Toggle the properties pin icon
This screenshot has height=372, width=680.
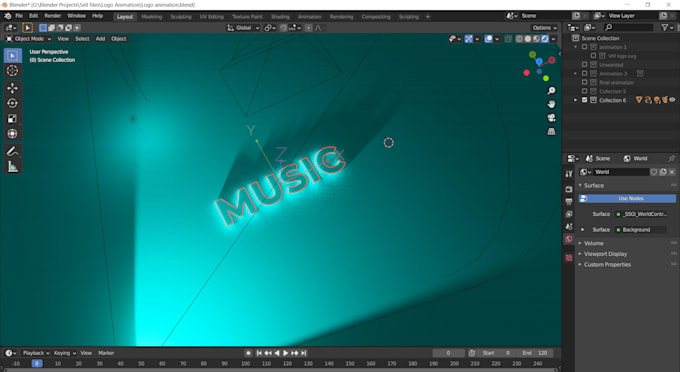(x=671, y=159)
